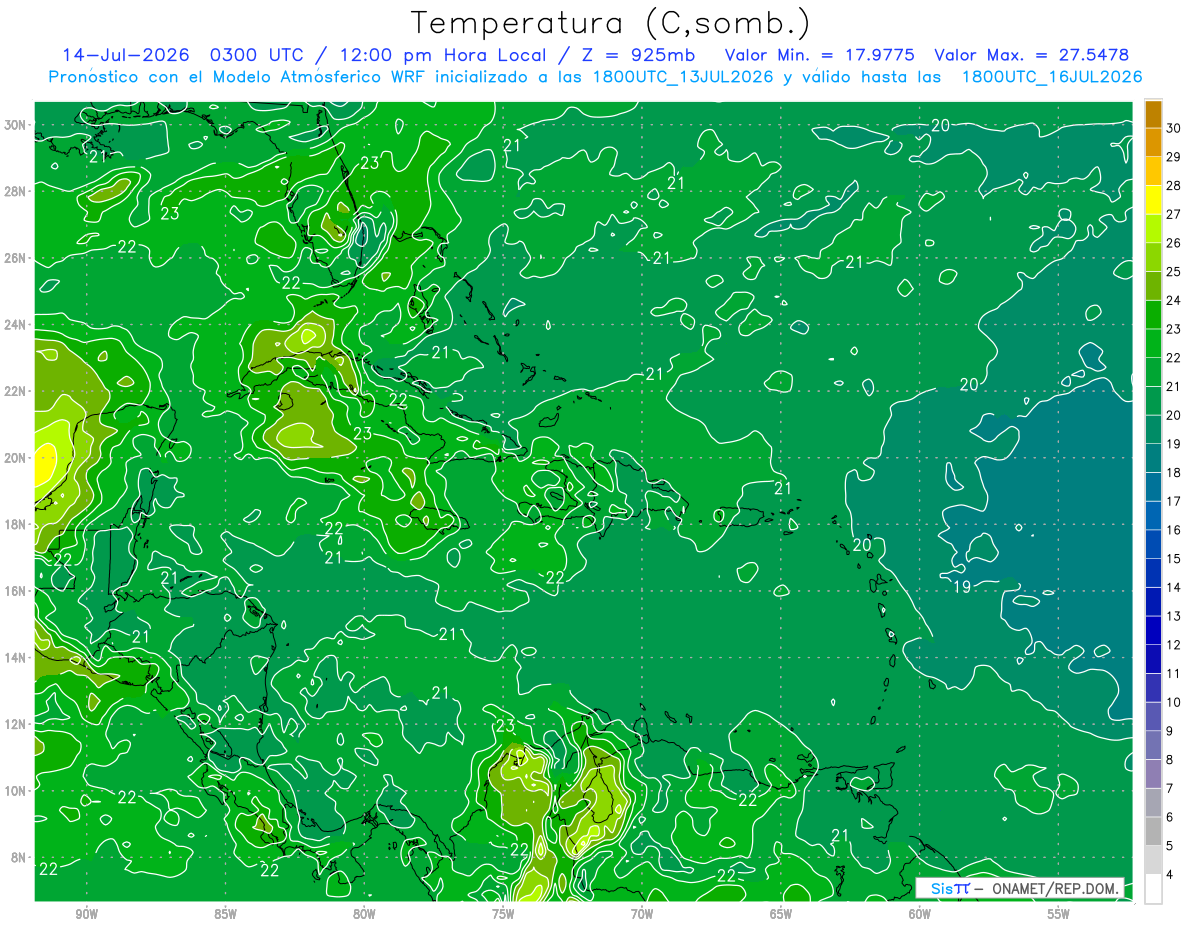The image size is (1200, 927).
Task: Click the color scale label "11"
Action: coord(1174,674)
